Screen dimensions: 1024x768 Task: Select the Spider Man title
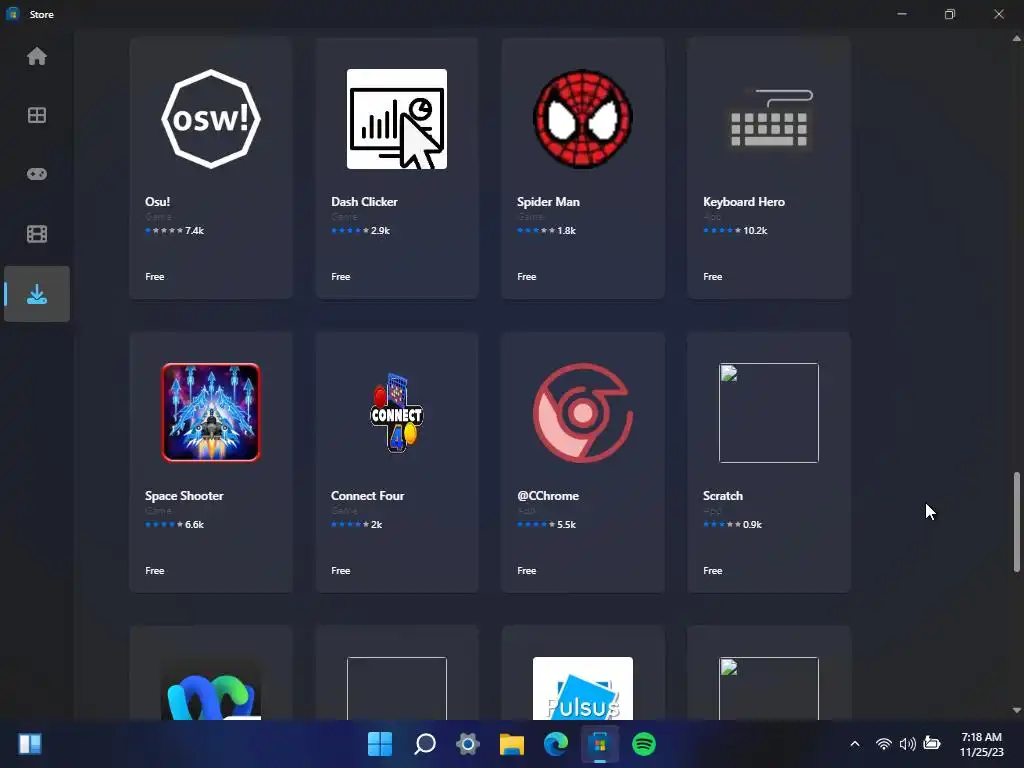click(549, 202)
